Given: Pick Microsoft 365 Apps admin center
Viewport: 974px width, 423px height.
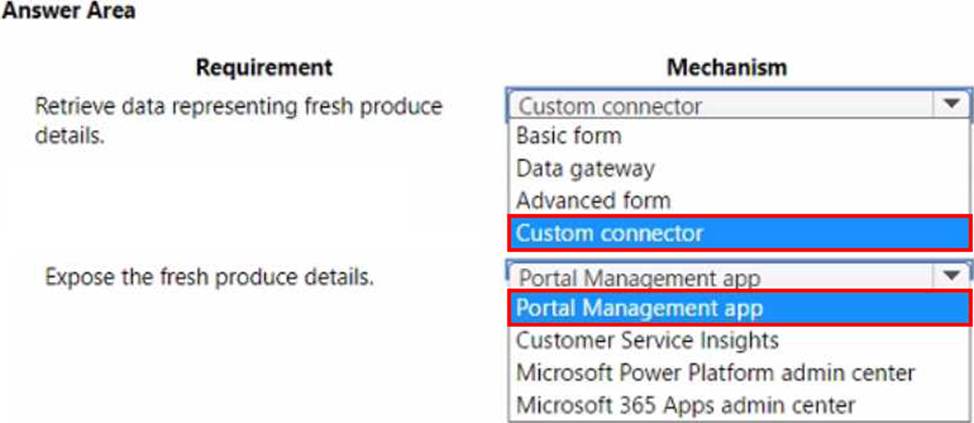Looking at the screenshot, I should coord(685,405).
